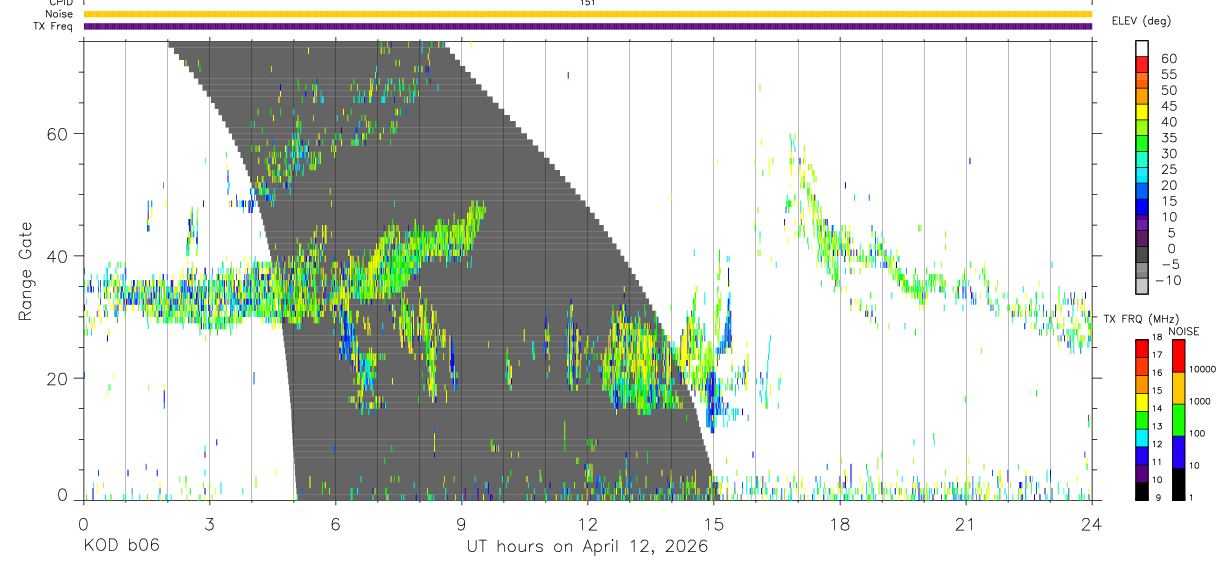
Task: Click the x-axis tick label '24'
Action: pos(1091,523)
